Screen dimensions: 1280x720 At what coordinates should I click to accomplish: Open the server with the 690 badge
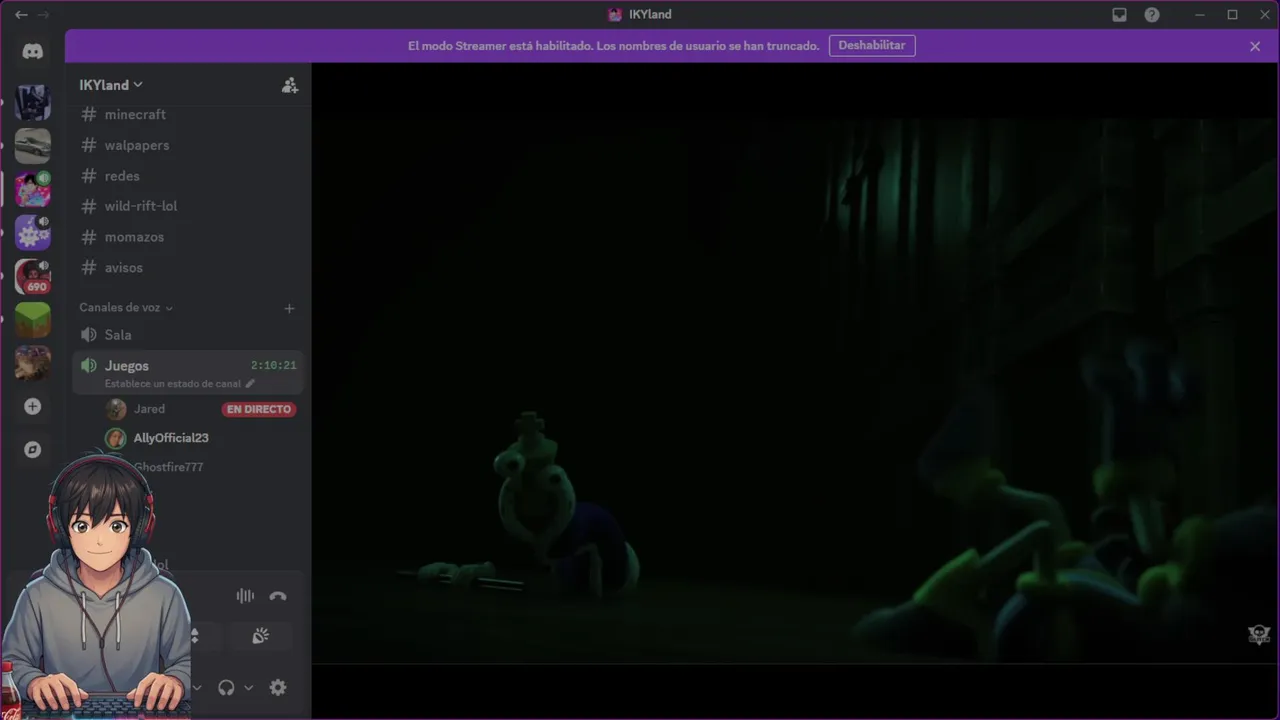coord(33,276)
